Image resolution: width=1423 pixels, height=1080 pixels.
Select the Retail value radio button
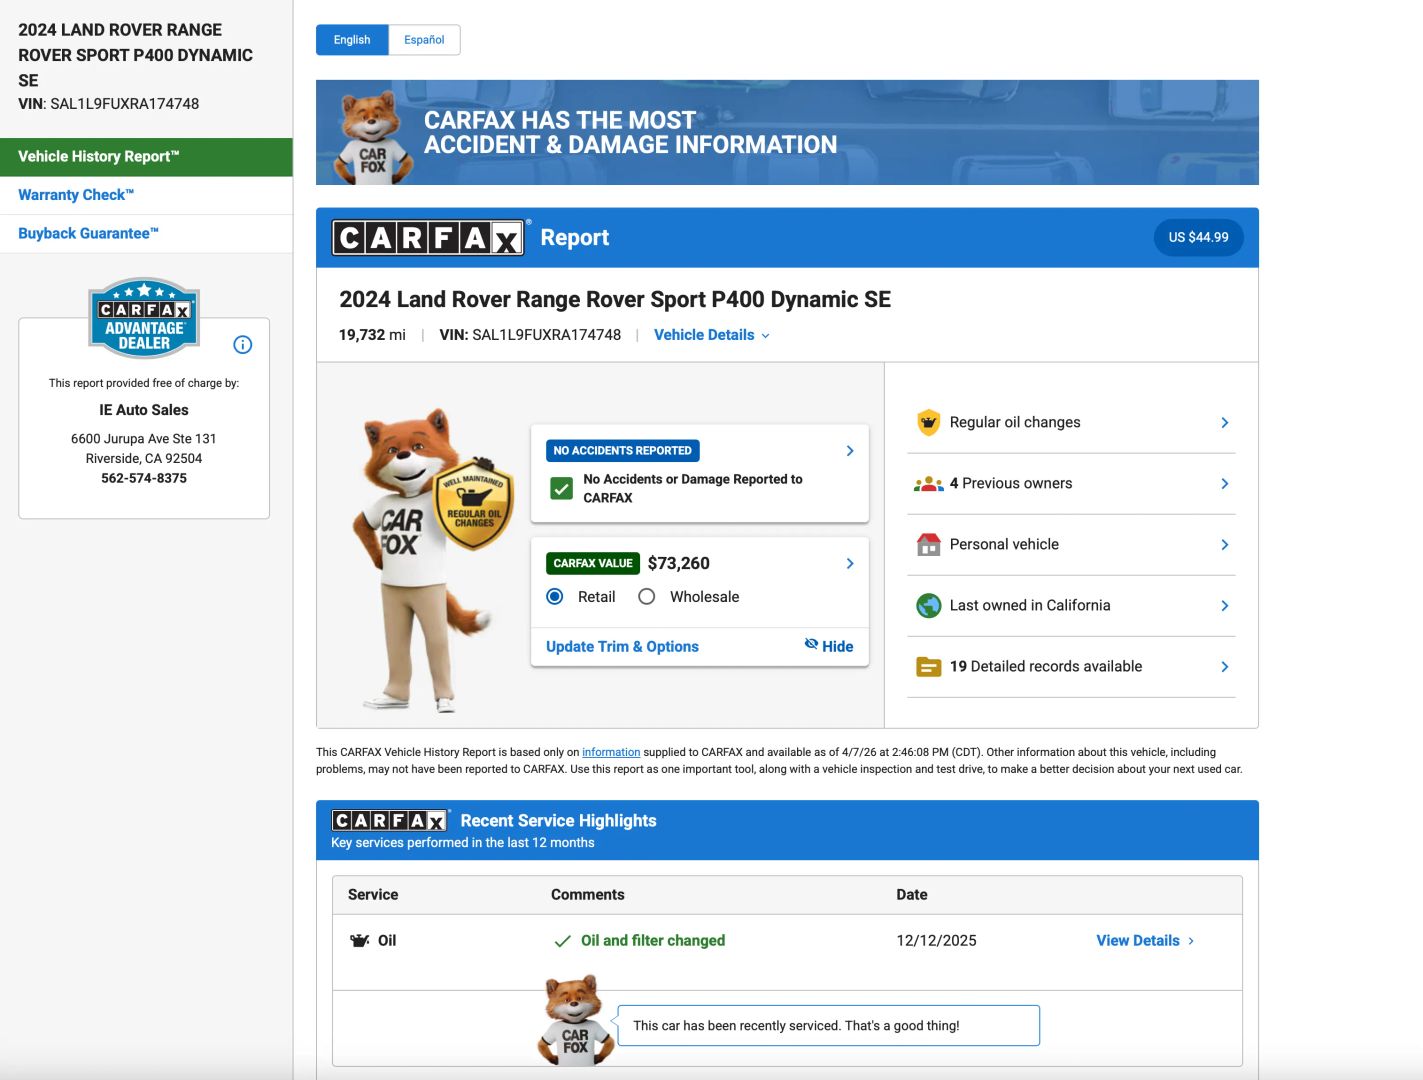pos(555,597)
